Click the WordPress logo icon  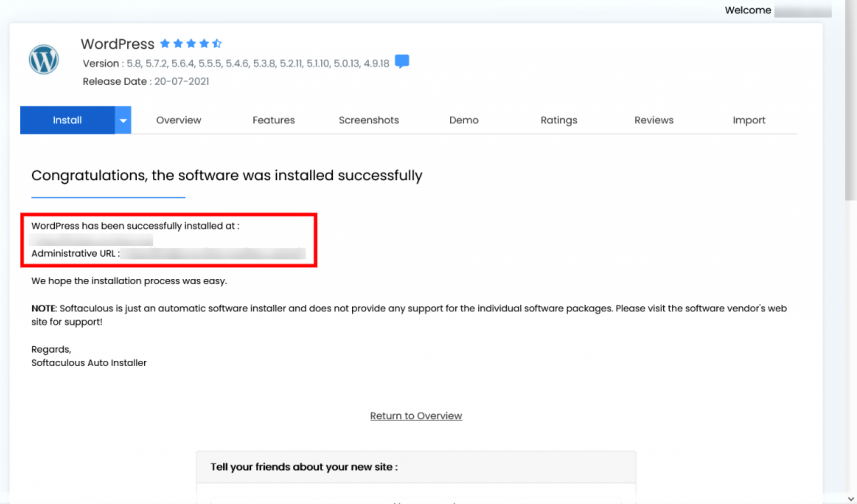coord(44,60)
